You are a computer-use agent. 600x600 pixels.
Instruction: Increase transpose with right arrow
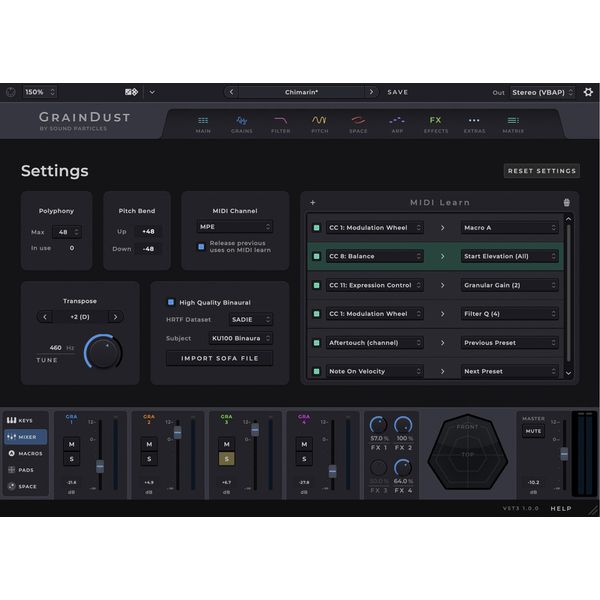pyautogui.click(x=115, y=317)
